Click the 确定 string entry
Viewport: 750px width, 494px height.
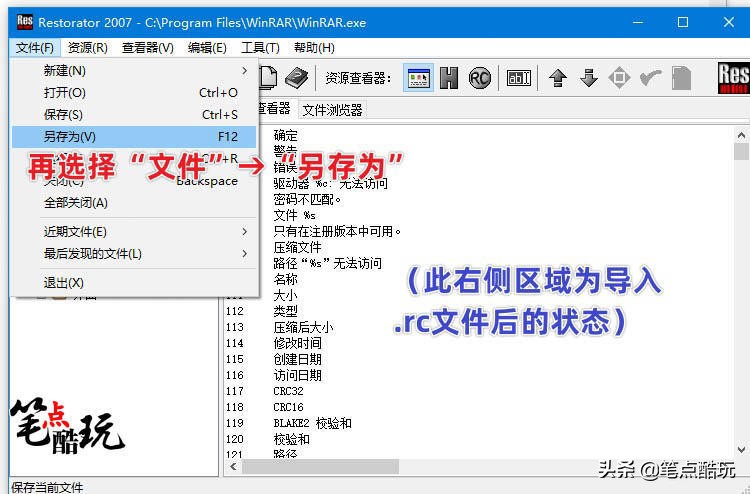click(286, 136)
